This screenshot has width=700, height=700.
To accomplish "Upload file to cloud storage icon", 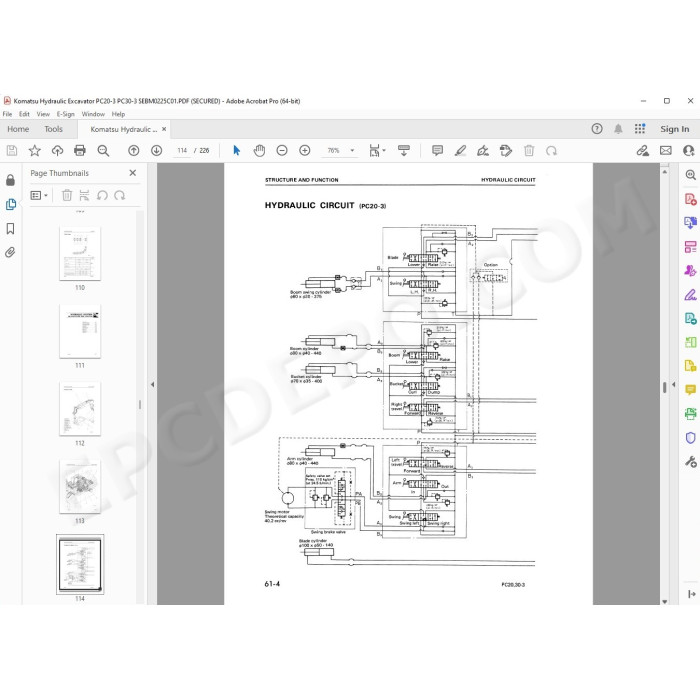I will pyautogui.click(x=57, y=150).
